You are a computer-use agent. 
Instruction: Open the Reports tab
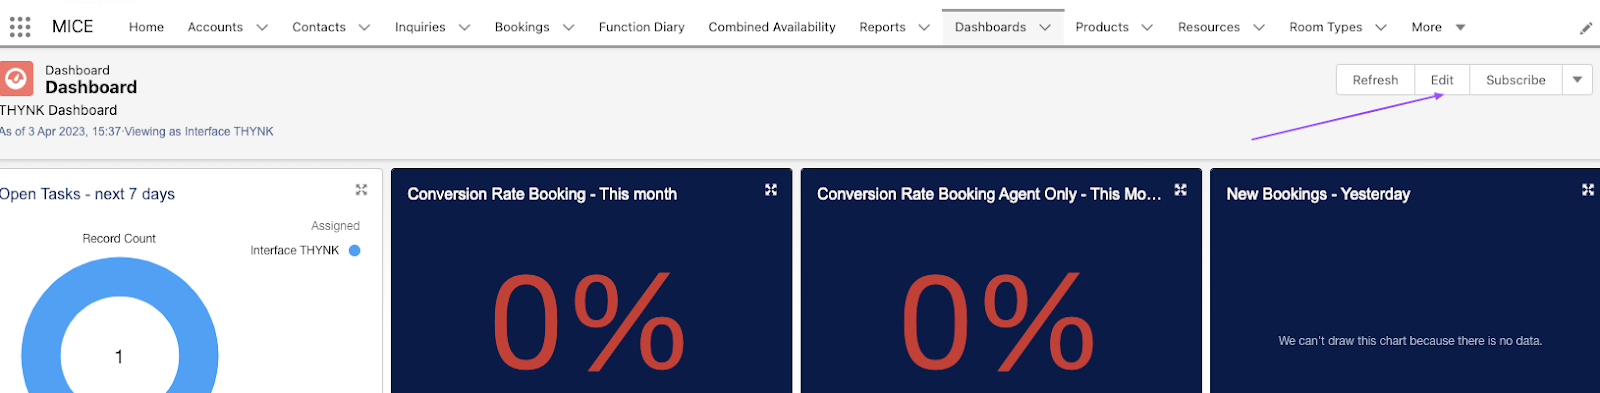point(882,28)
